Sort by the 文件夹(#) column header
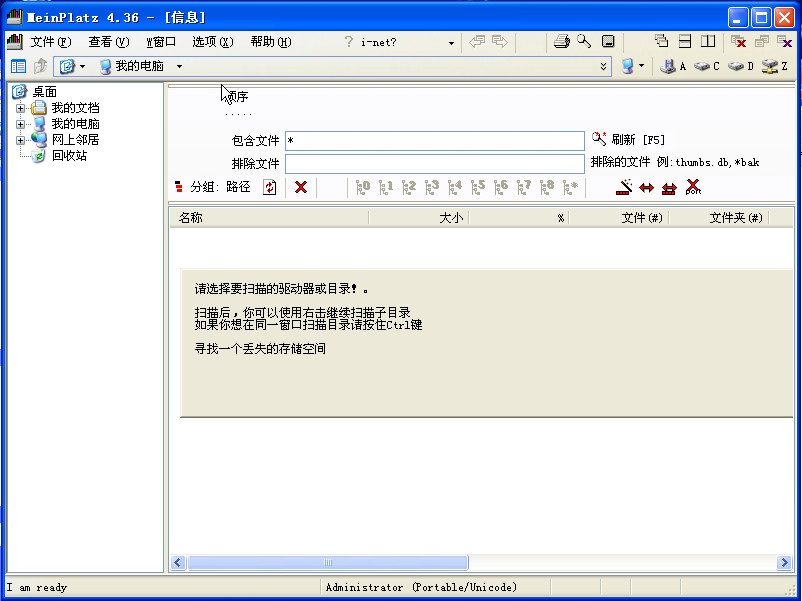The image size is (802, 601). tap(719, 218)
